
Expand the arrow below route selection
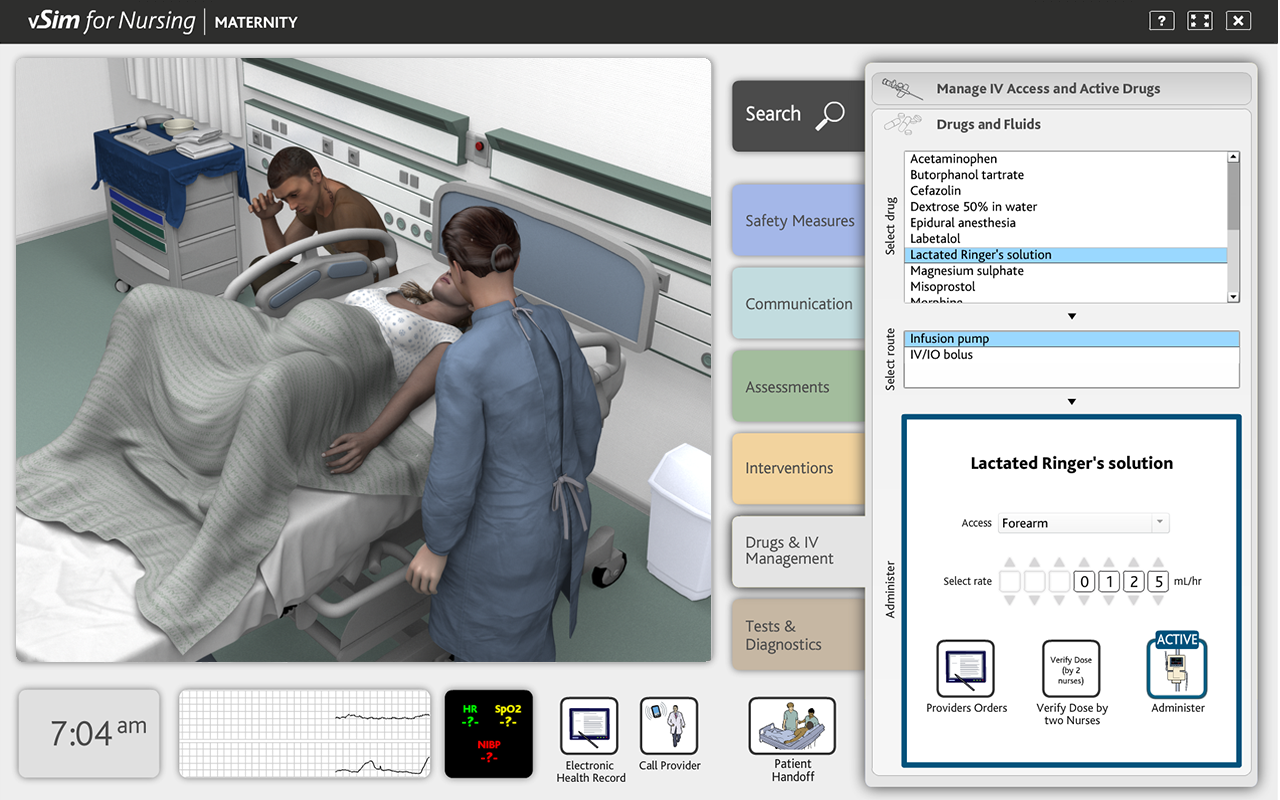pos(1071,401)
